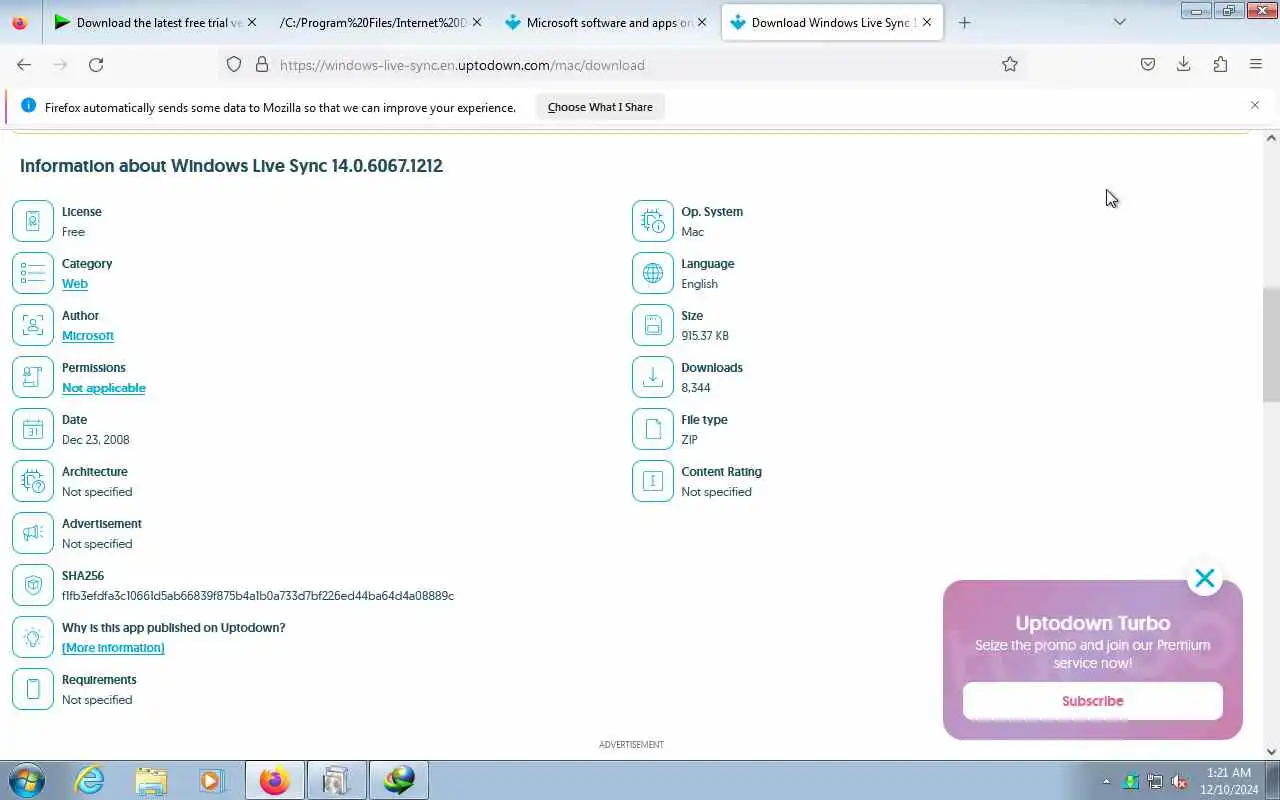
Task: Click the Advertisement megaphone icon
Action: (33, 533)
